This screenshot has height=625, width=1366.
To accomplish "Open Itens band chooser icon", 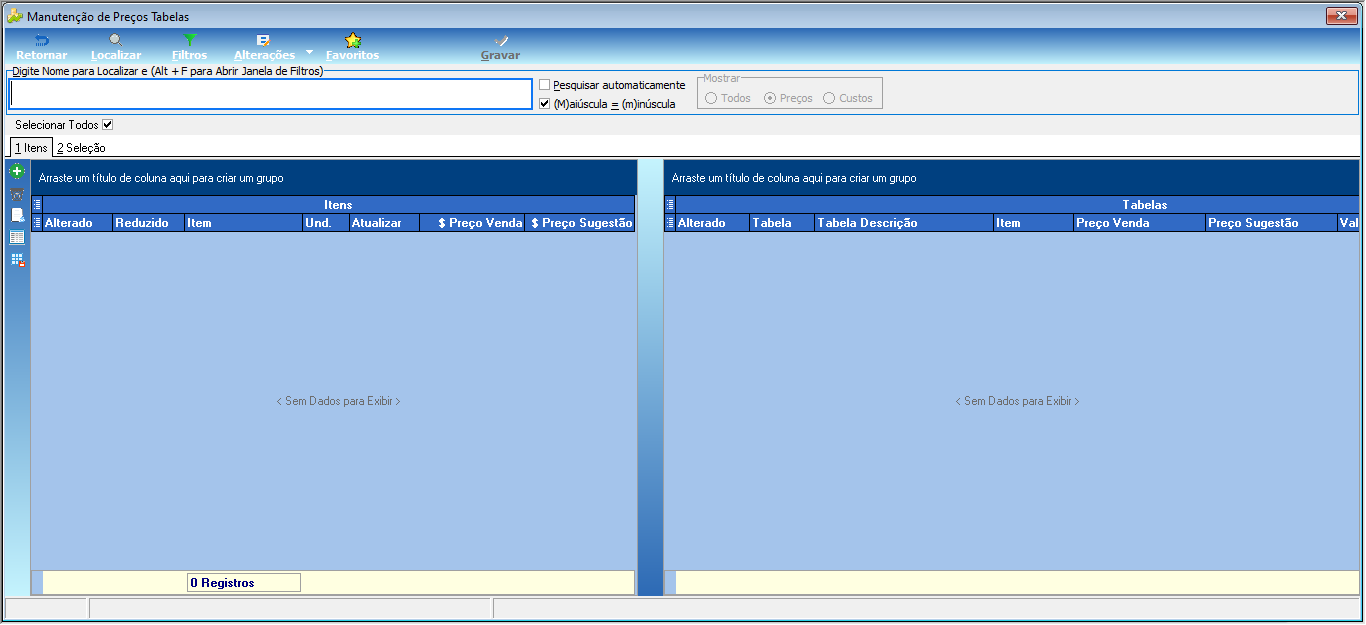I will 37,205.
